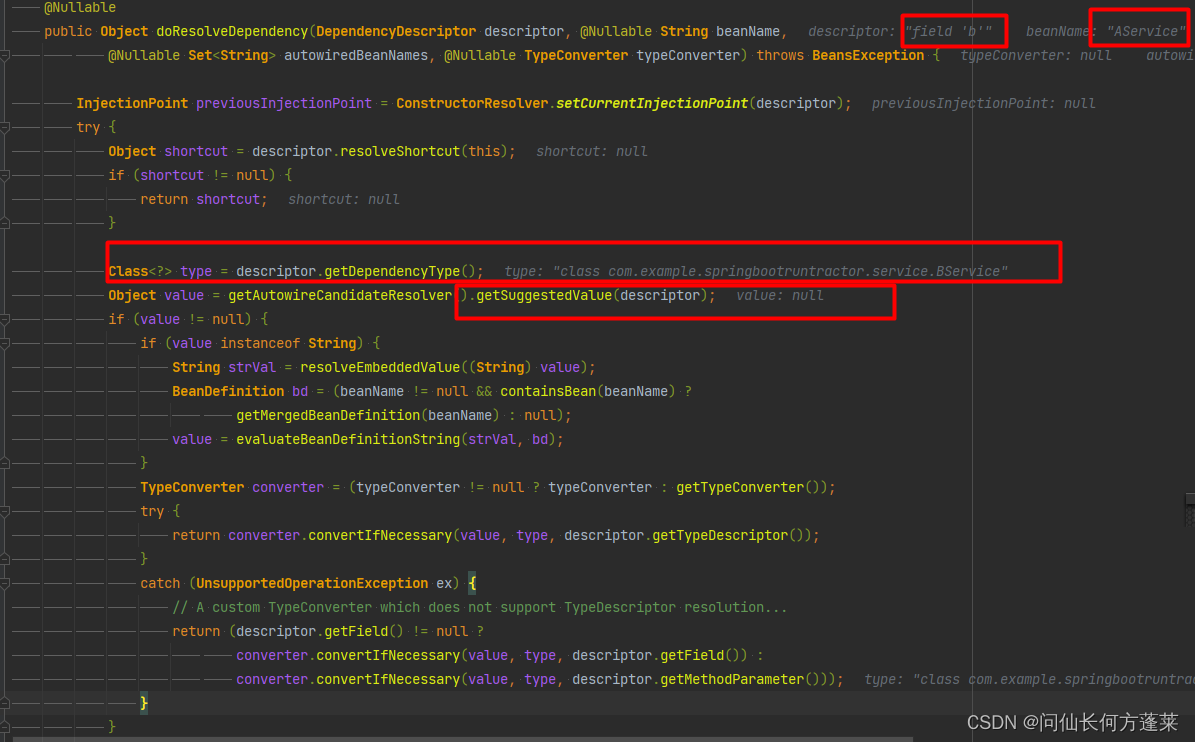Click the autowiredBeanNames parameter
Viewport: 1195px width, 742px height.
(356, 56)
